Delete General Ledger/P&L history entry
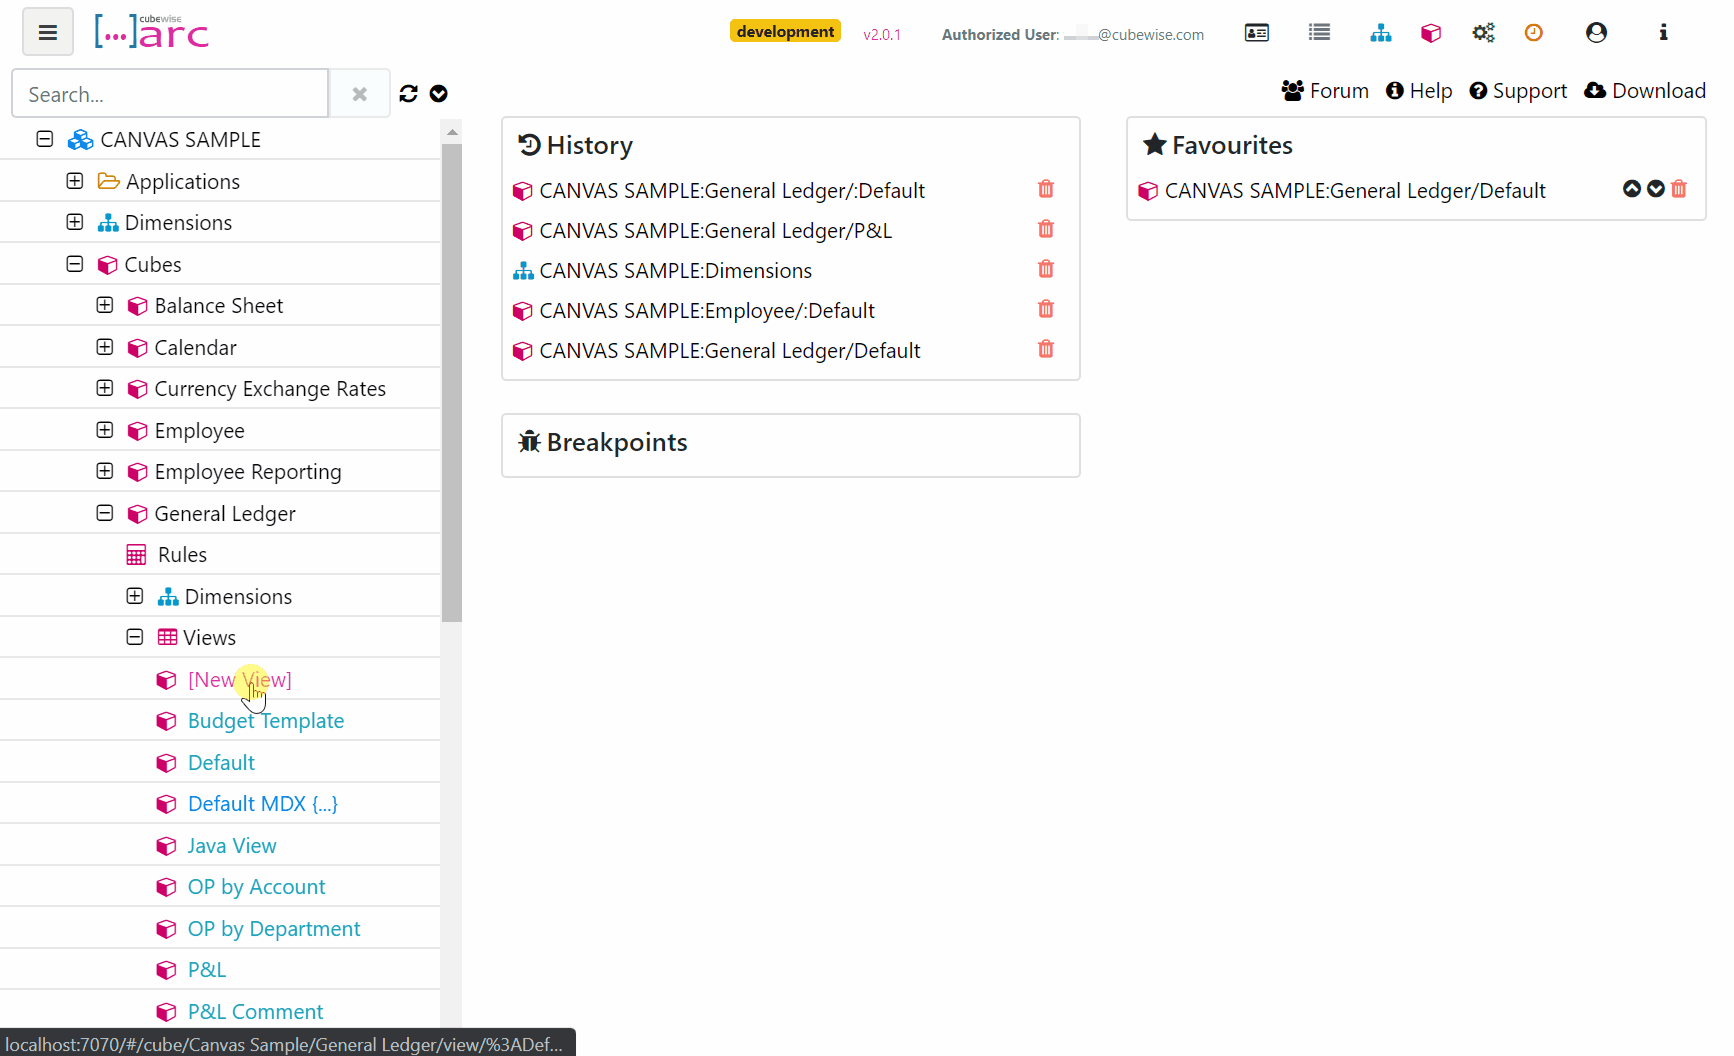The width and height of the screenshot is (1734, 1056). [1046, 230]
